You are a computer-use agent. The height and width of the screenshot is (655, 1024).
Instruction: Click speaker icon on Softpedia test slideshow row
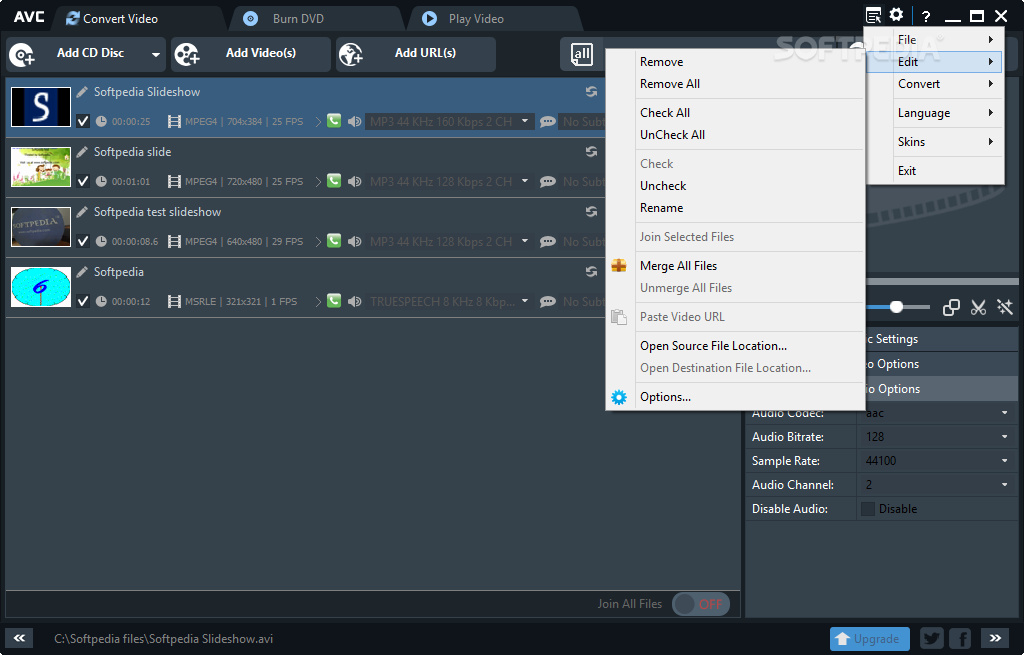click(x=355, y=242)
